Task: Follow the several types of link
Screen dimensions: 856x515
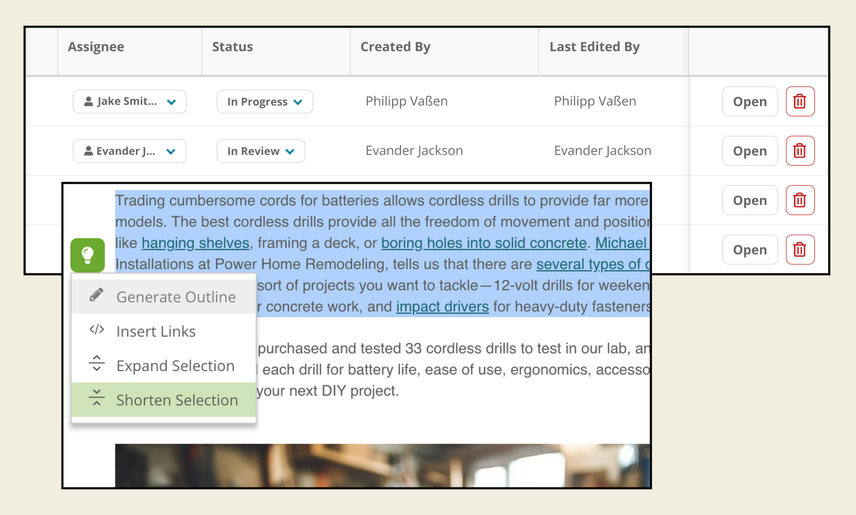Action: [593, 264]
